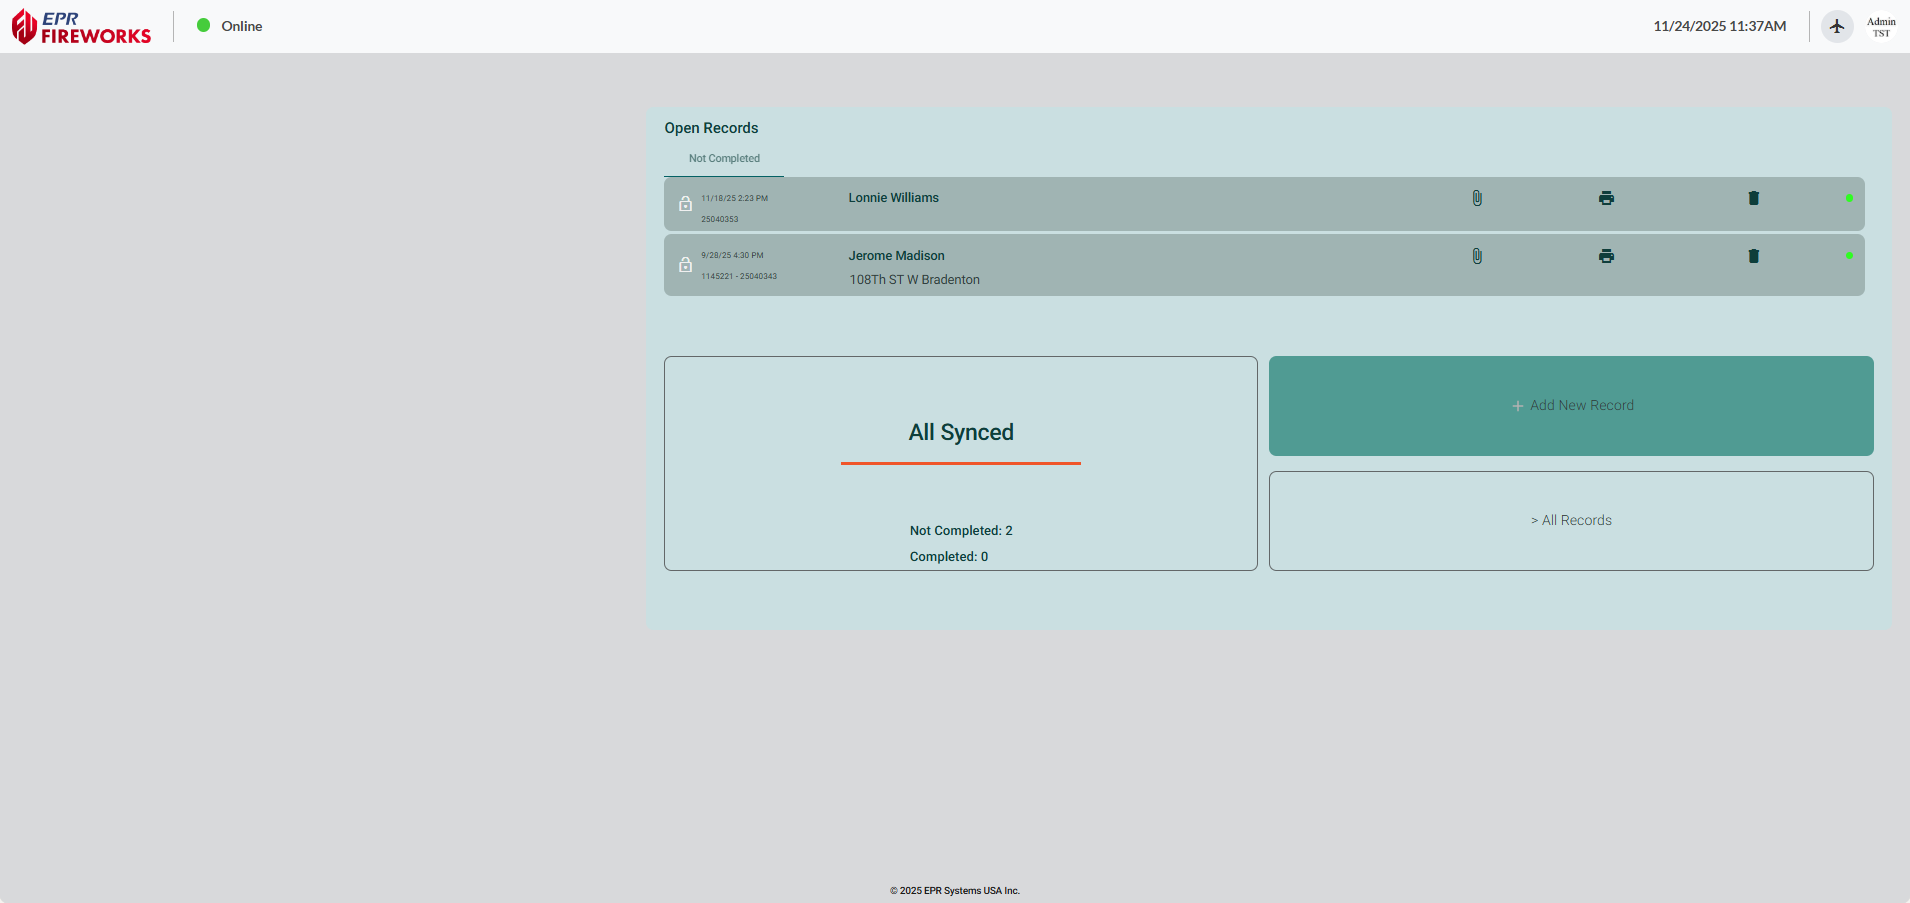Open attachments for Lonnie Williams record

click(x=1477, y=198)
